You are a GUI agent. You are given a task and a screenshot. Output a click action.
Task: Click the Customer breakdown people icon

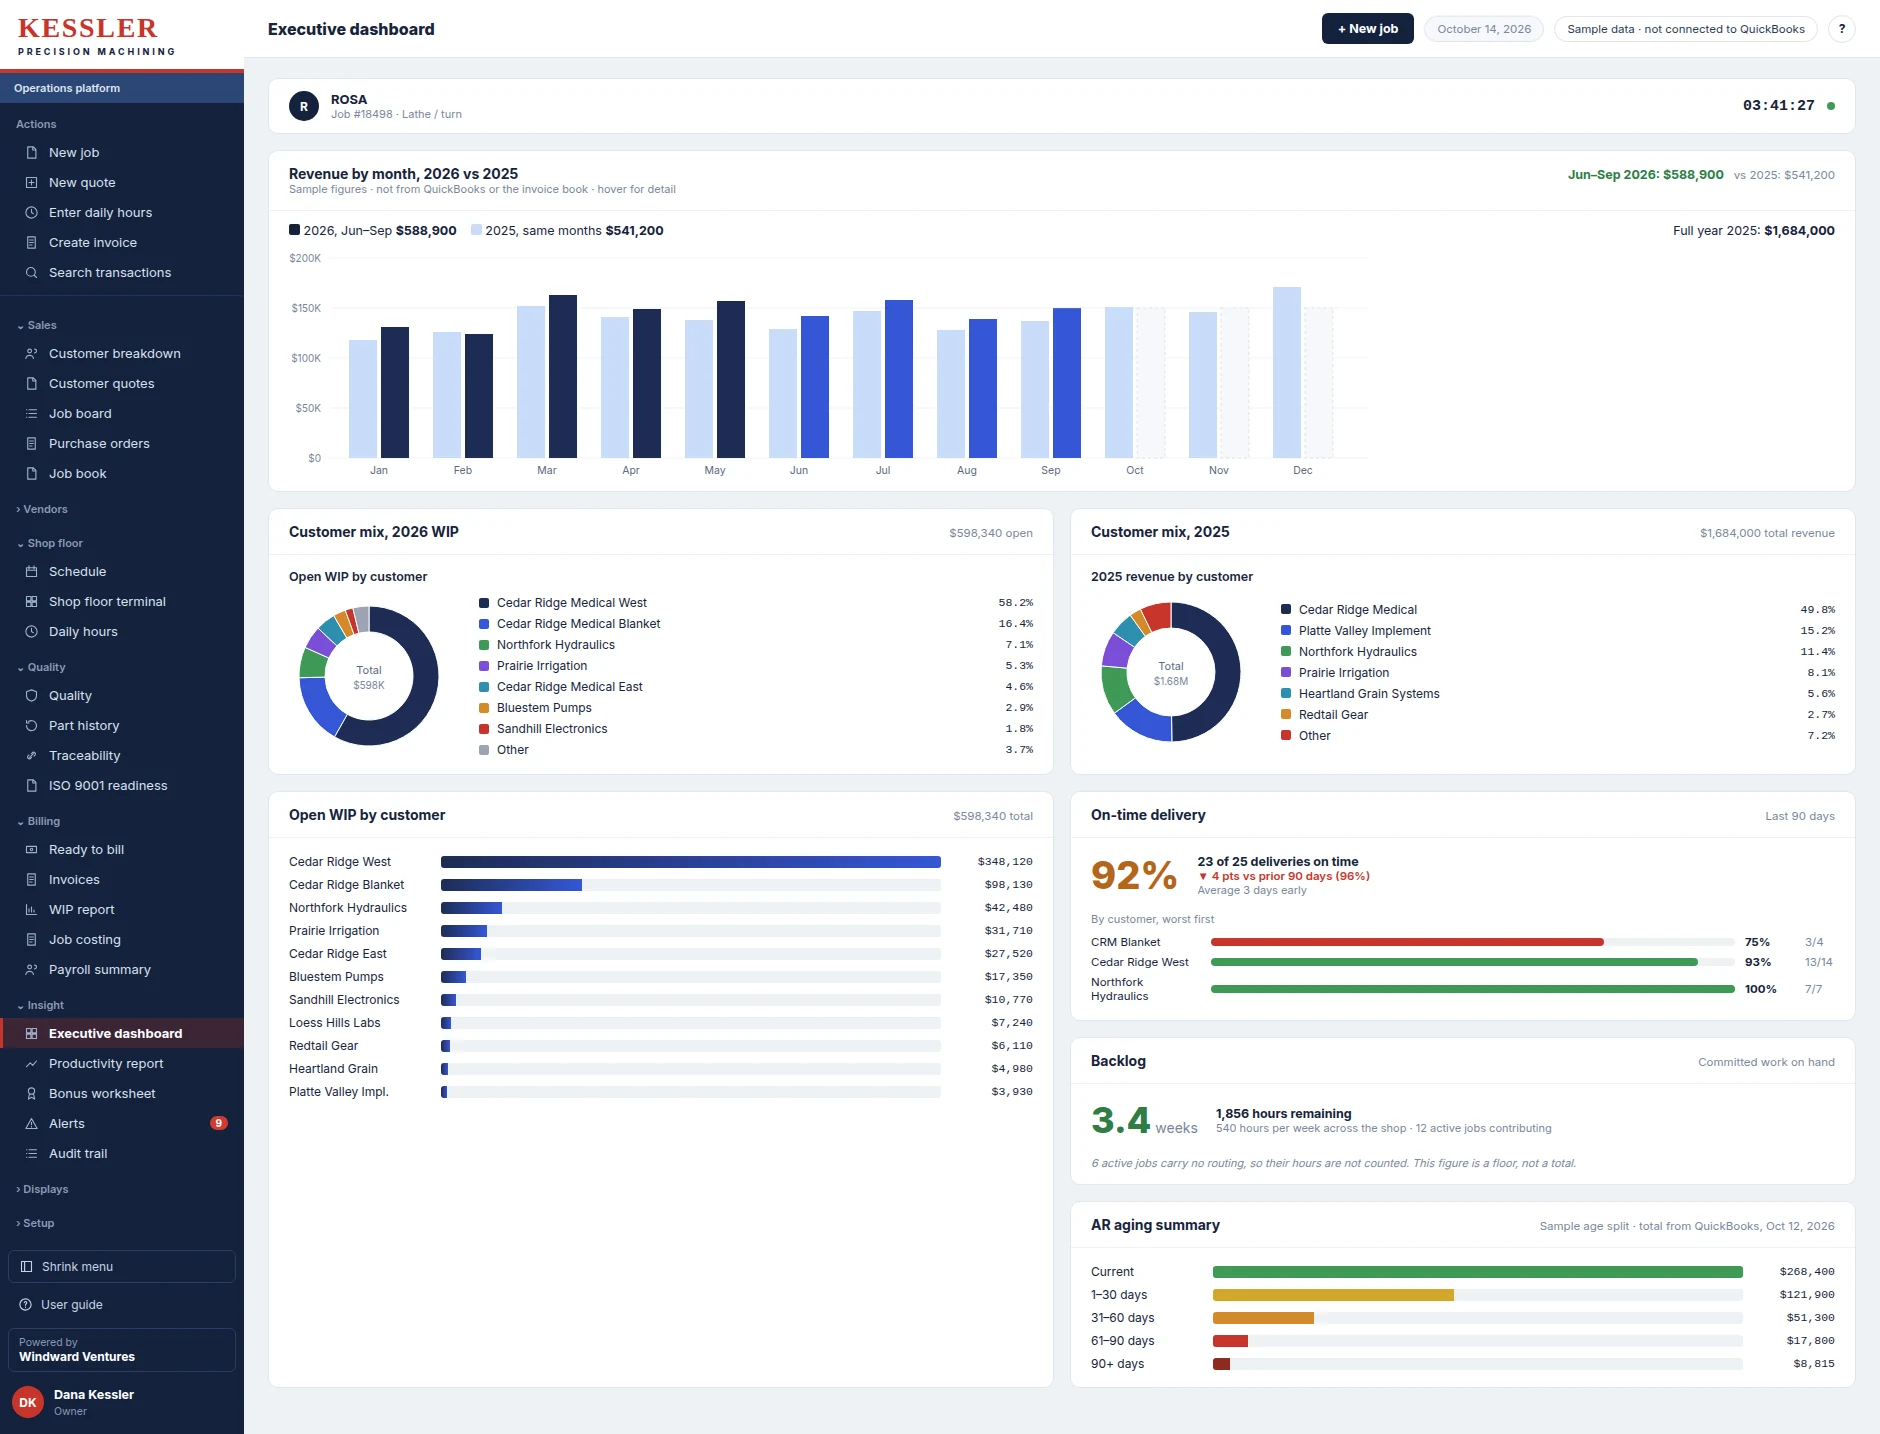[x=31, y=354]
